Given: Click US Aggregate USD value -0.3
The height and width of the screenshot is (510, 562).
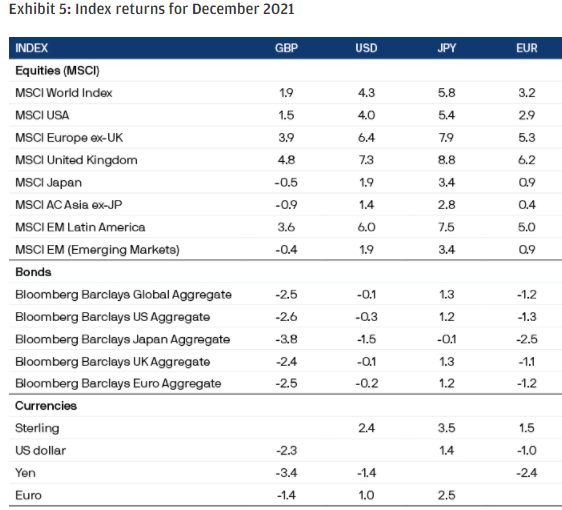Looking at the screenshot, I should (366, 317).
